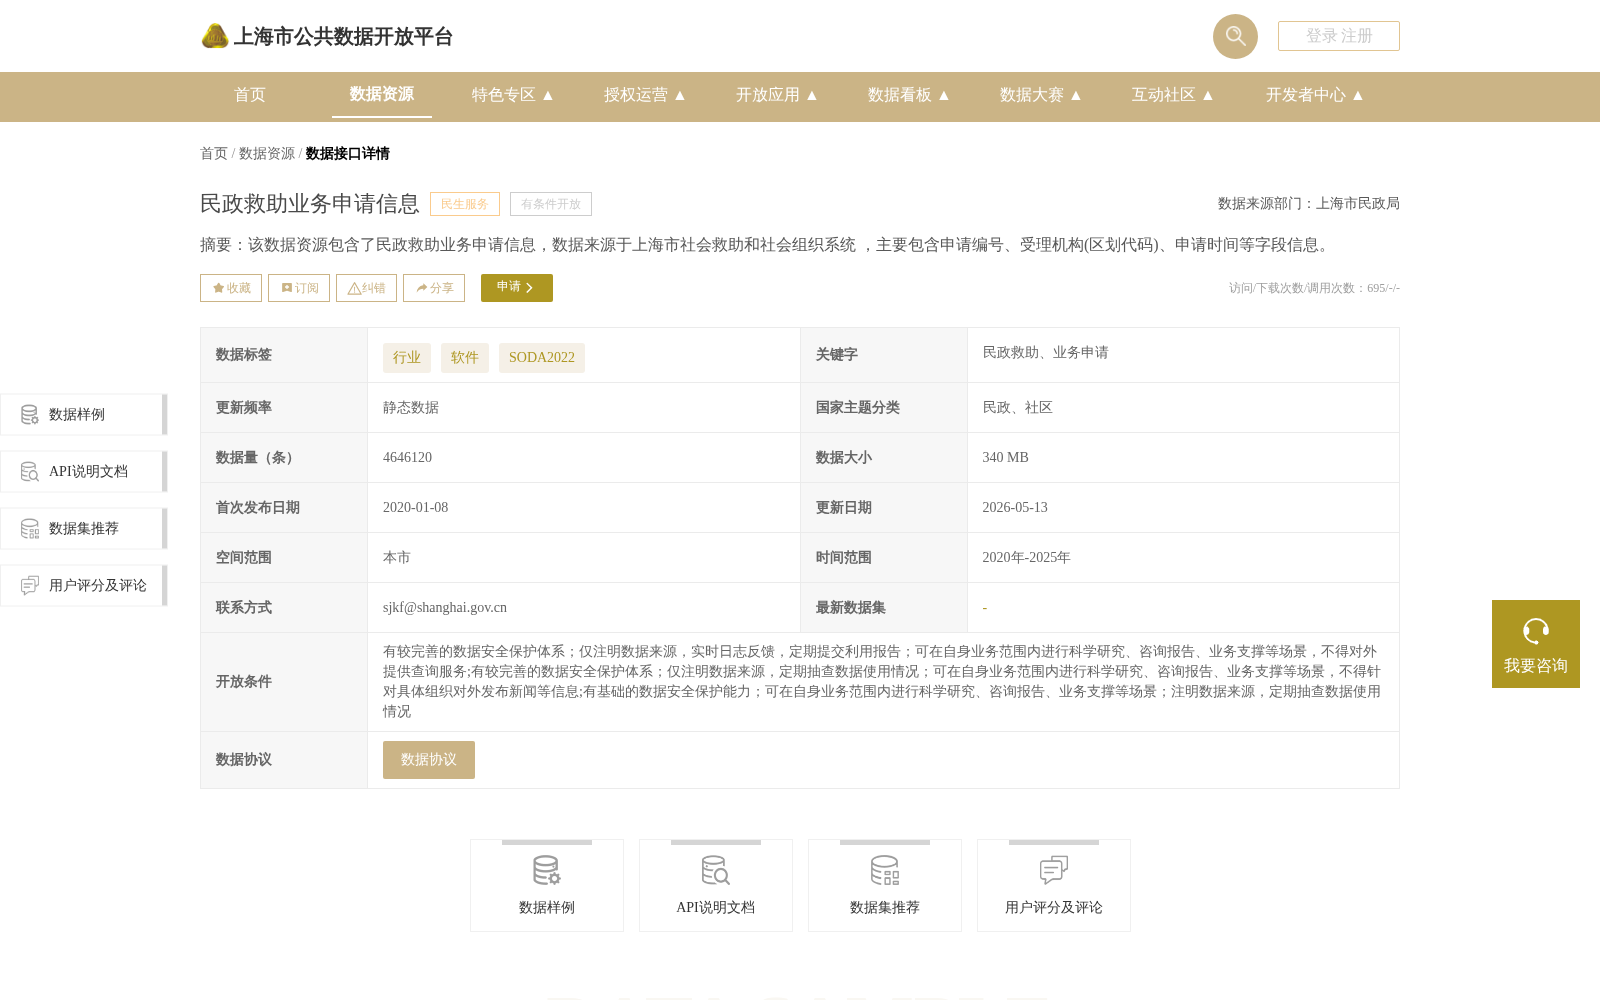Click 静态数据 update frequency value
This screenshot has height=1000, width=1600.
coord(411,408)
